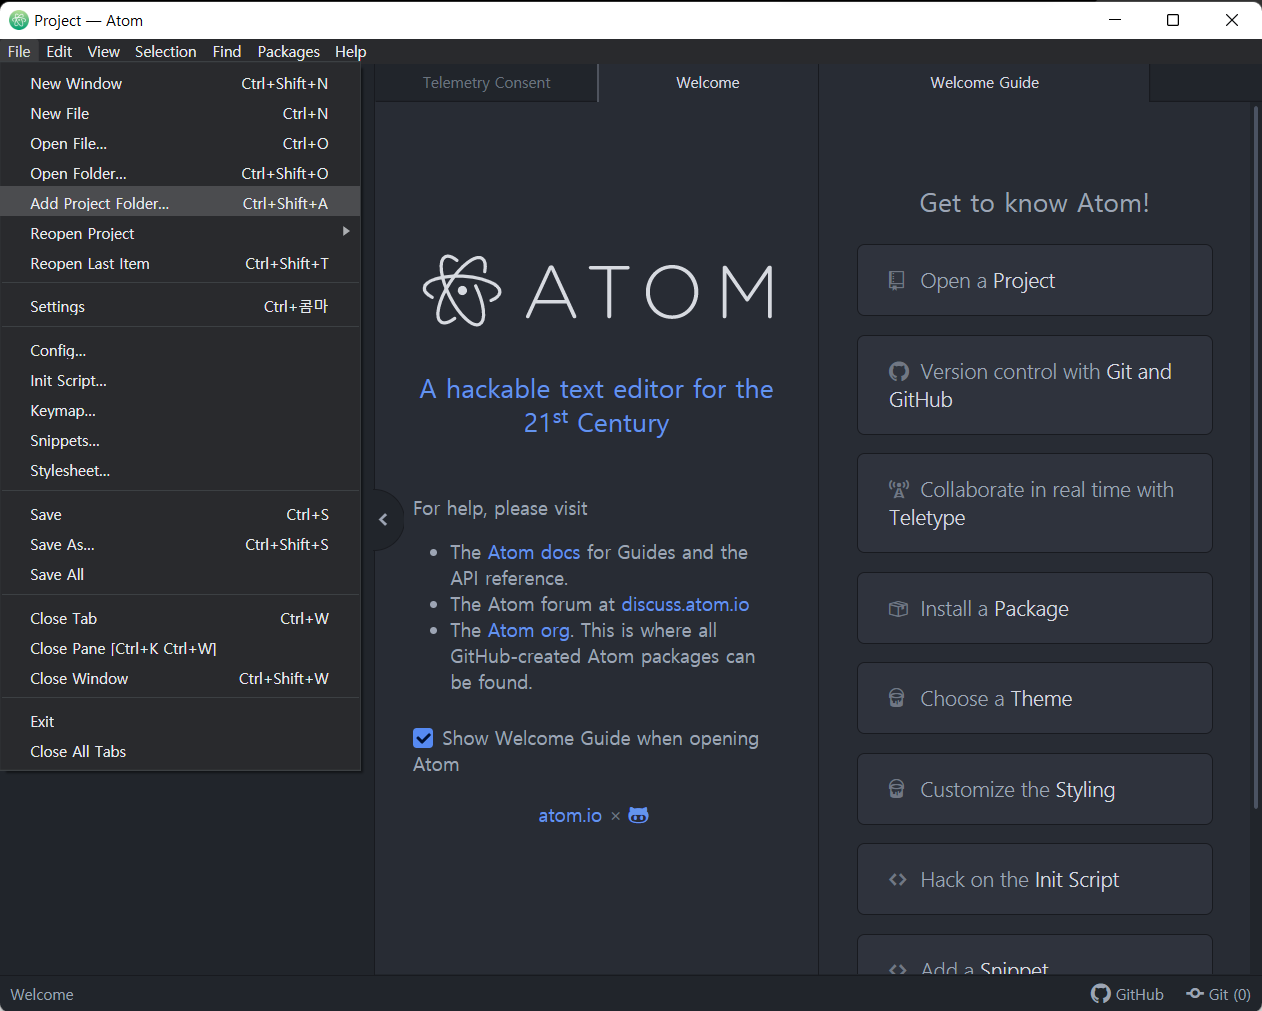
Task: Click Save in the File menu
Action: click(x=180, y=515)
